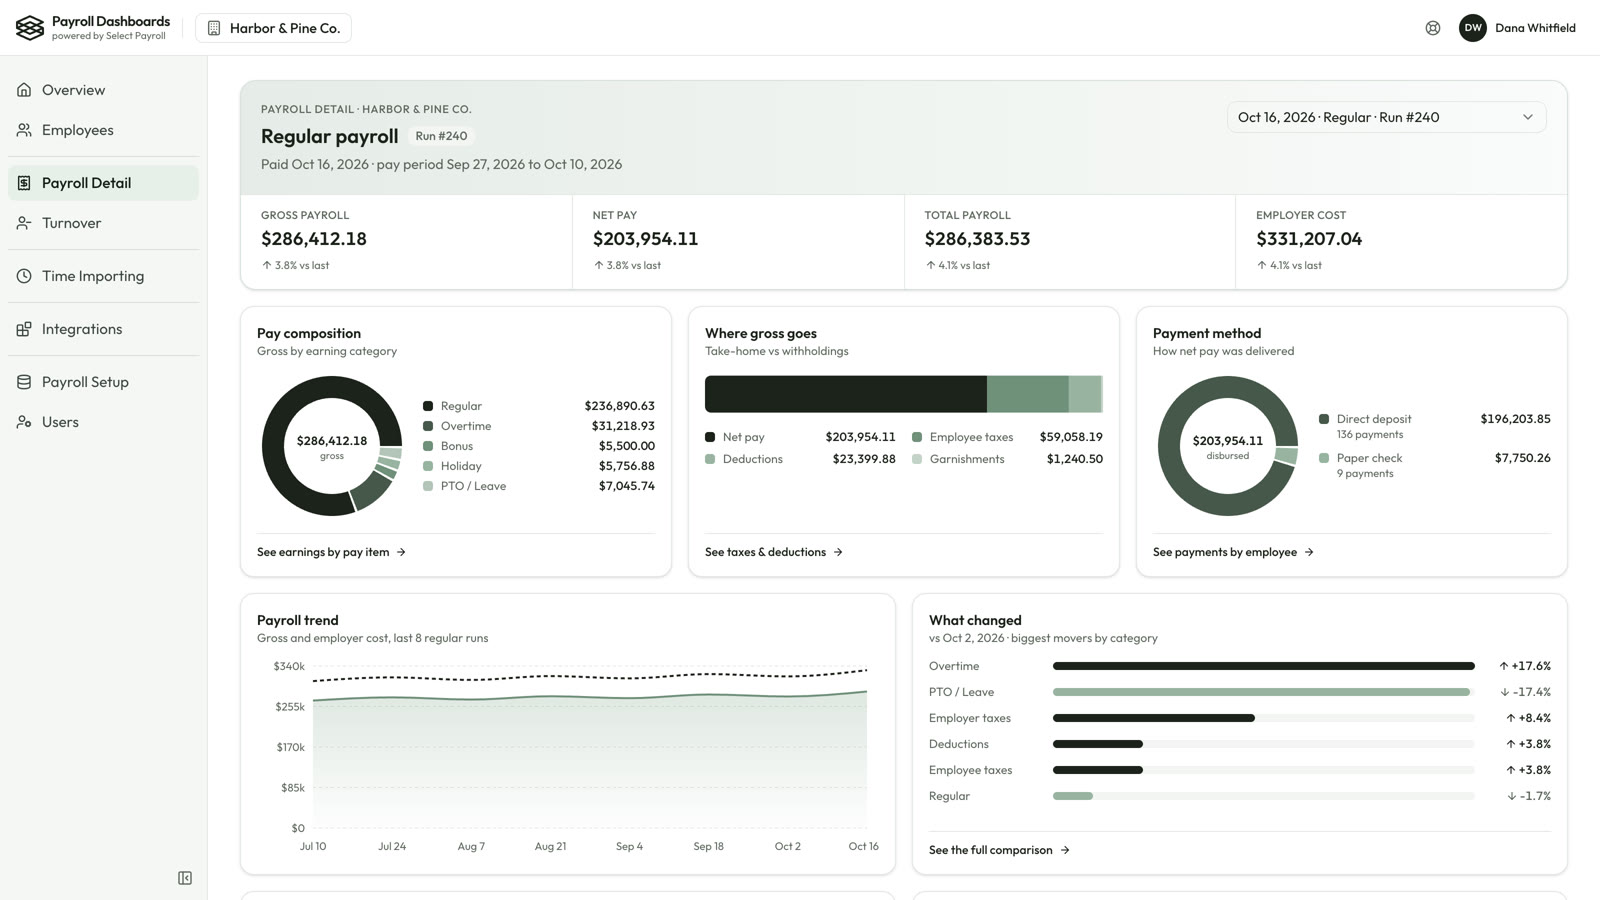Open Users in the sidebar
This screenshot has width=1600, height=900.
coord(104,422)
